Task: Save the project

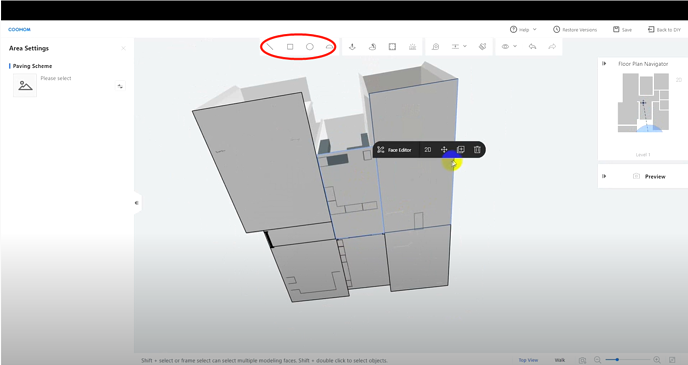Action: pyautogui.click(x=622, y=29)
